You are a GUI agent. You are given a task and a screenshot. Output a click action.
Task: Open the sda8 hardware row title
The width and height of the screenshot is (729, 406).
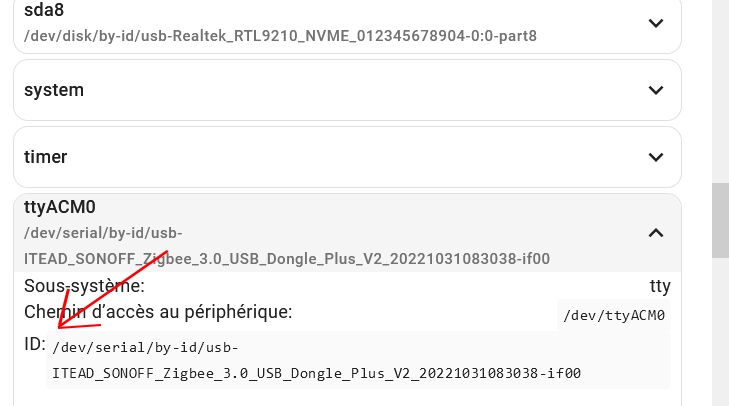tap(47, 12)
